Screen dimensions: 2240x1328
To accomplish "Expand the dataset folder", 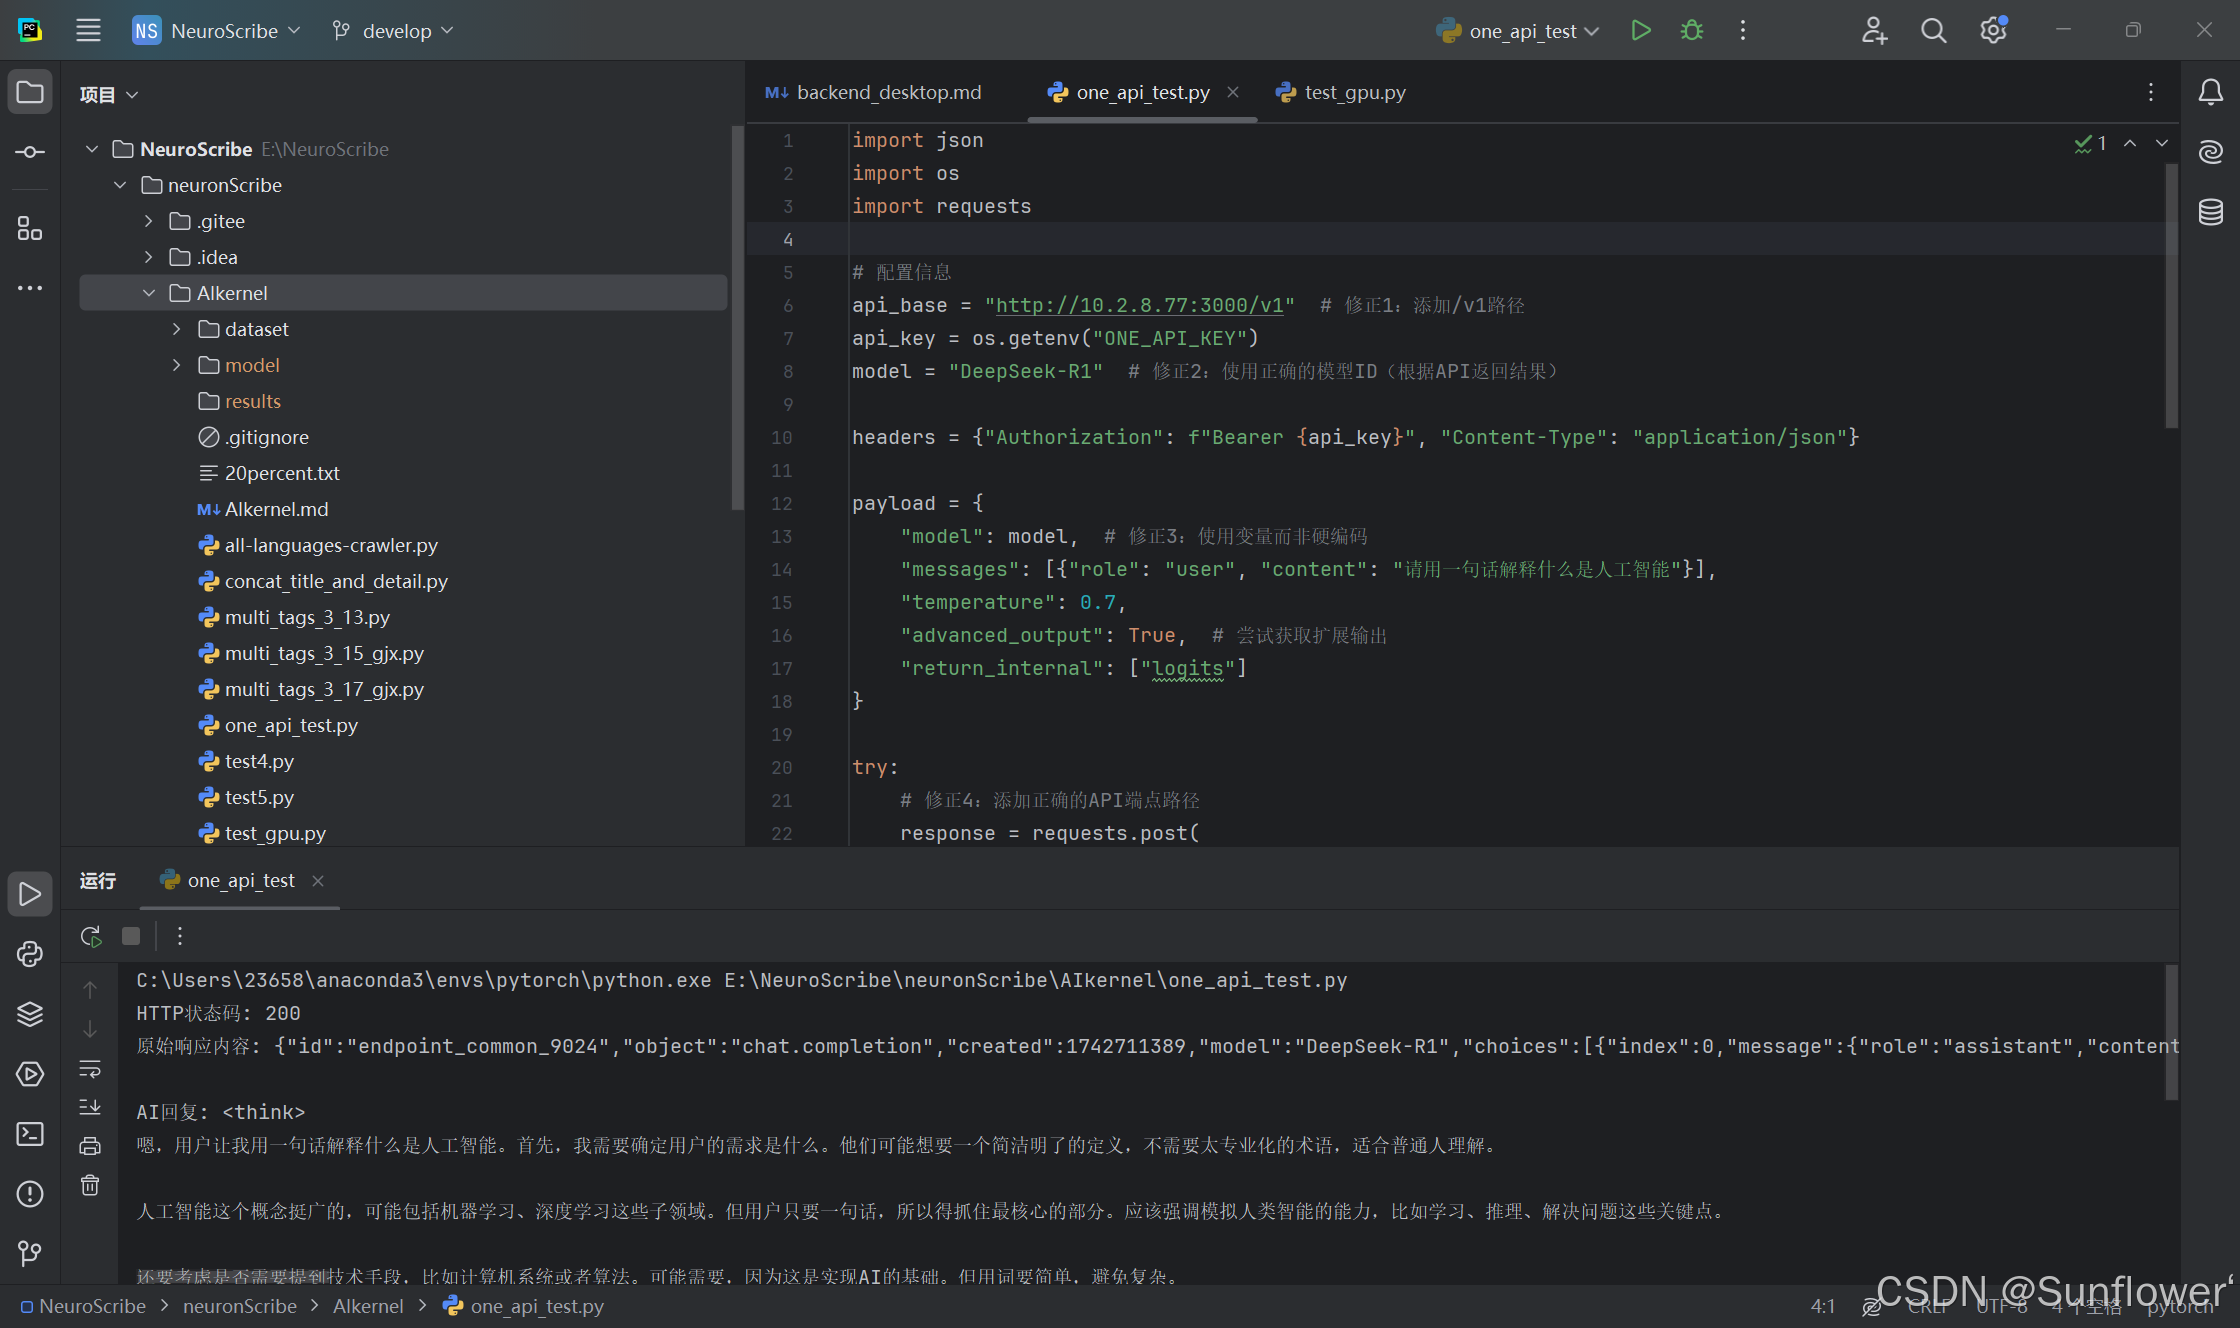I will coord(177,329).
